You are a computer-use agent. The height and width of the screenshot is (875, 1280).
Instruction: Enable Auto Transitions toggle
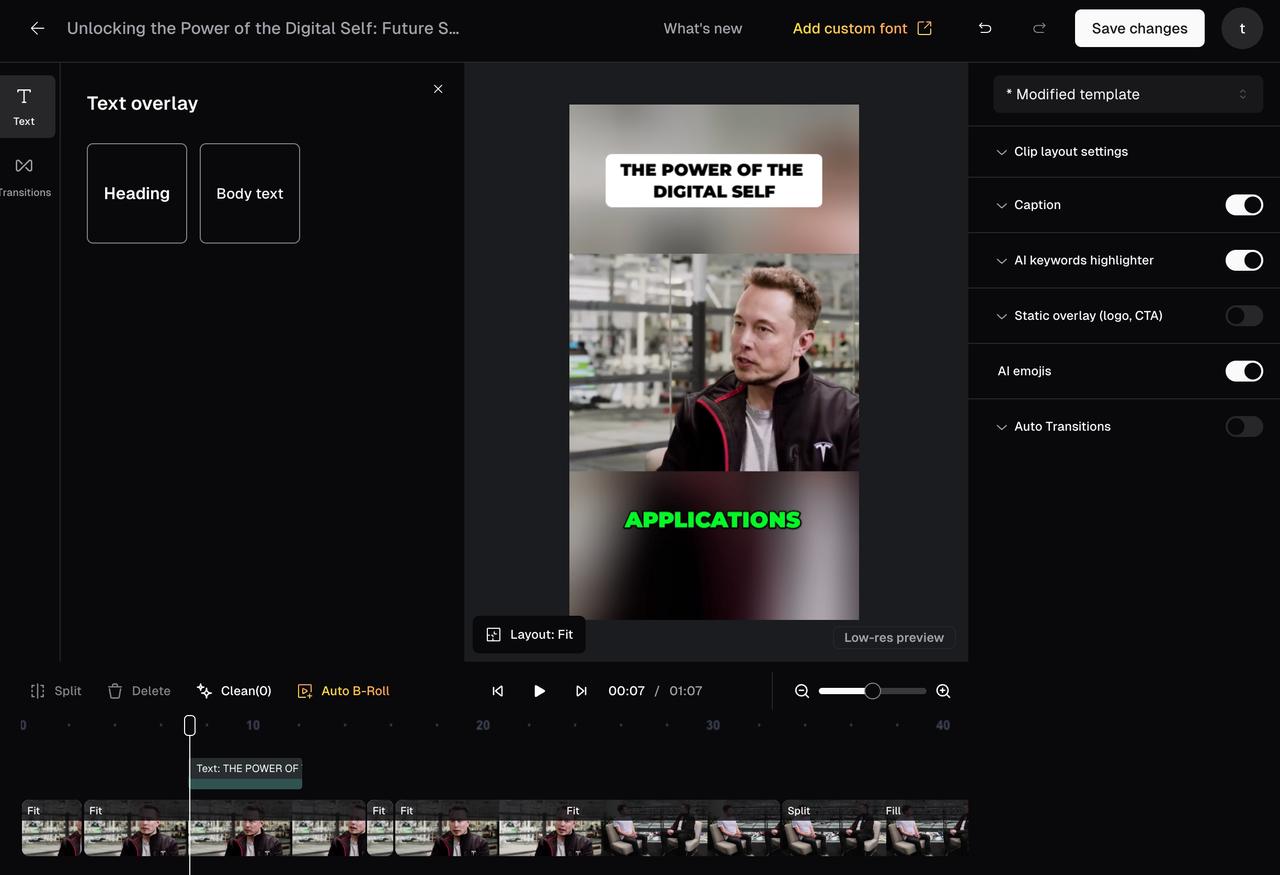(1244, 427)
